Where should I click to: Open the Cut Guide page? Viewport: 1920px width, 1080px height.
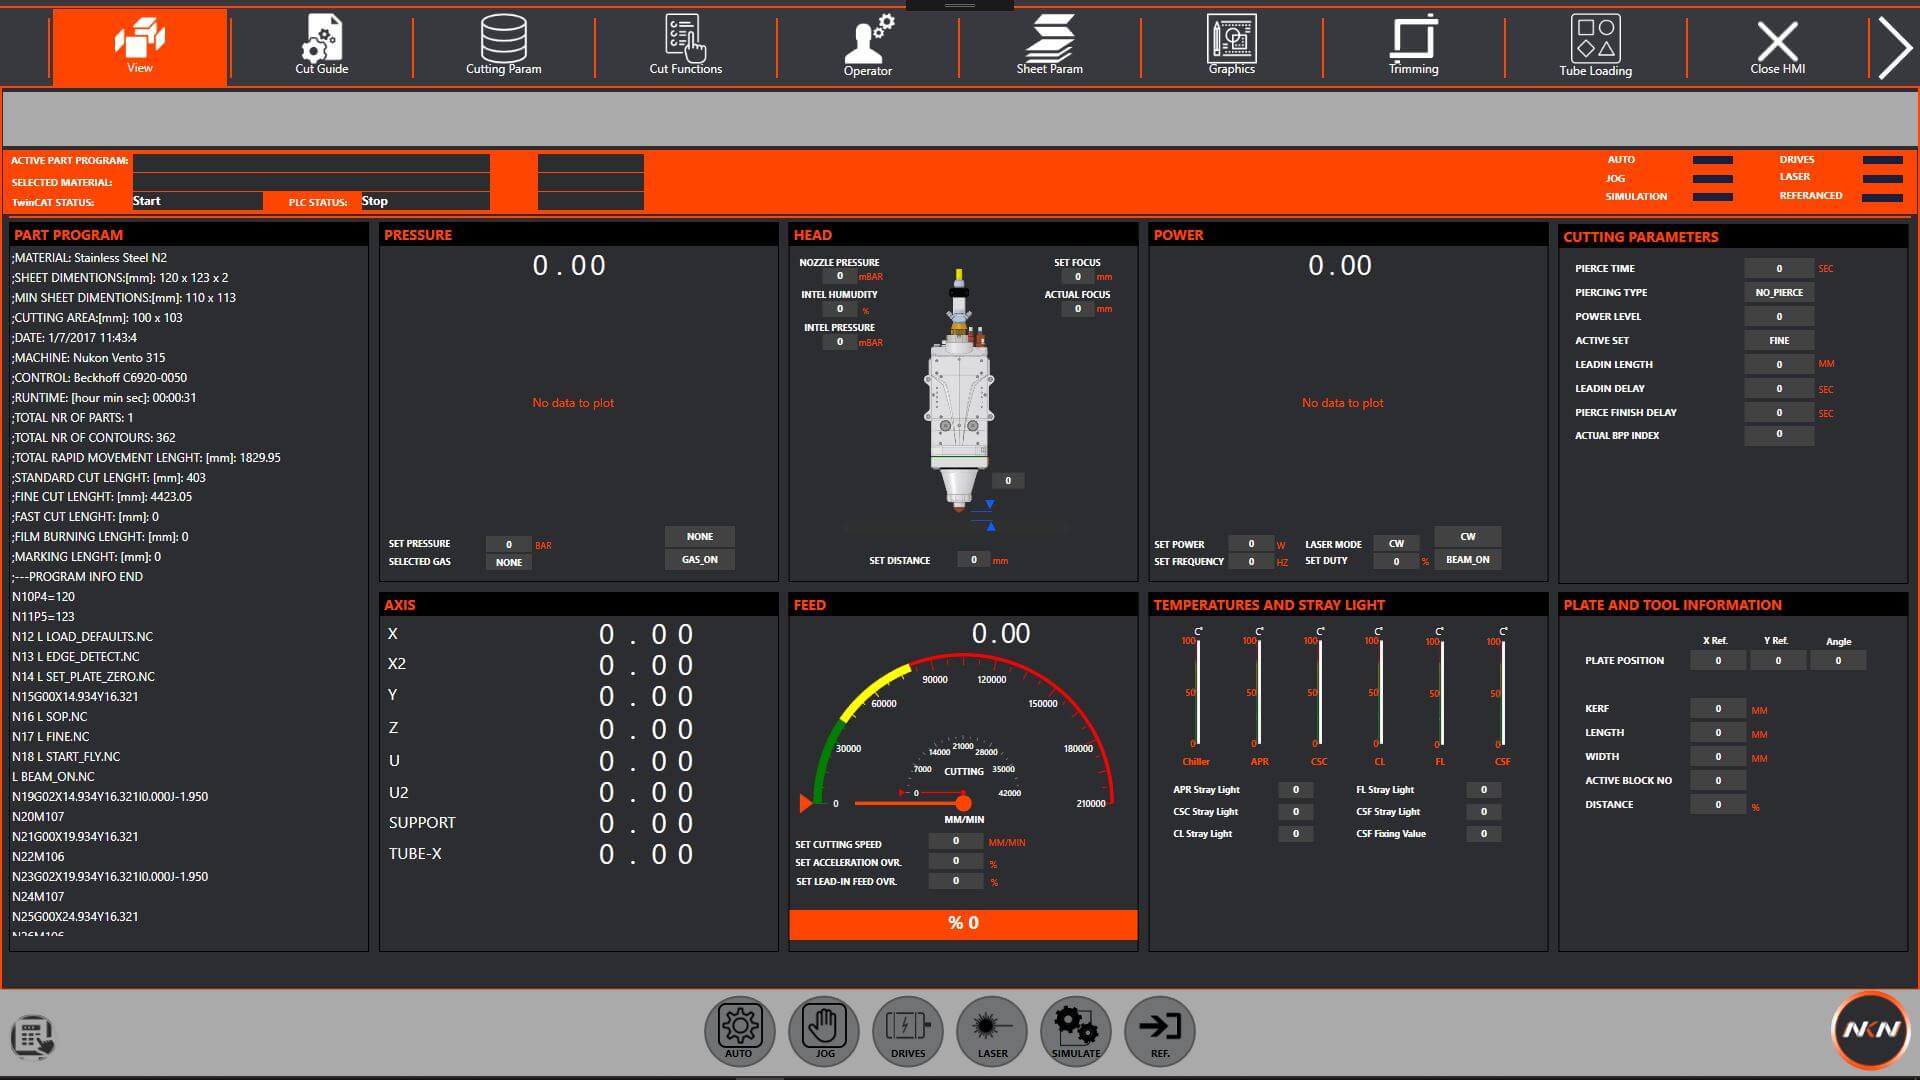pos(321,46)
